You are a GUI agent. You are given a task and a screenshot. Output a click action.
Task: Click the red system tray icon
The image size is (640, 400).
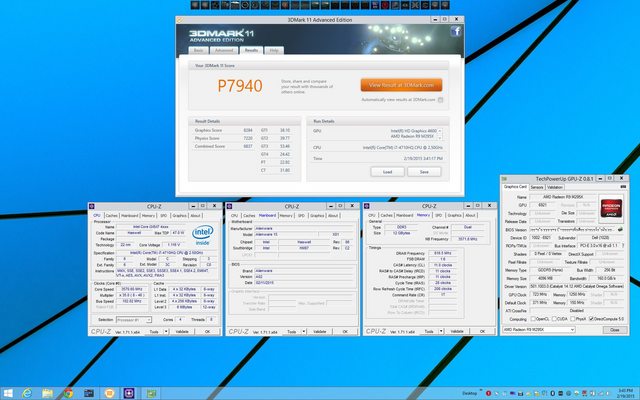coord(488,393)
